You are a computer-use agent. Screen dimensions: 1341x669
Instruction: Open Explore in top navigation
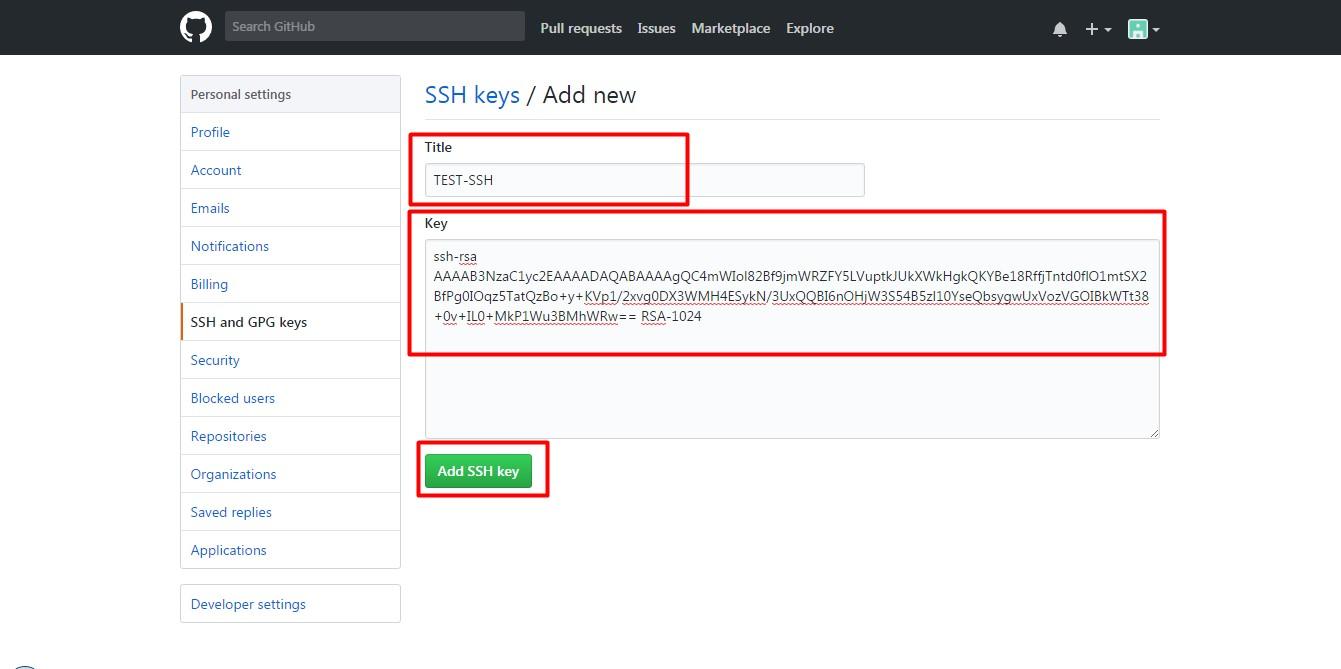click(x=810, y=28)
